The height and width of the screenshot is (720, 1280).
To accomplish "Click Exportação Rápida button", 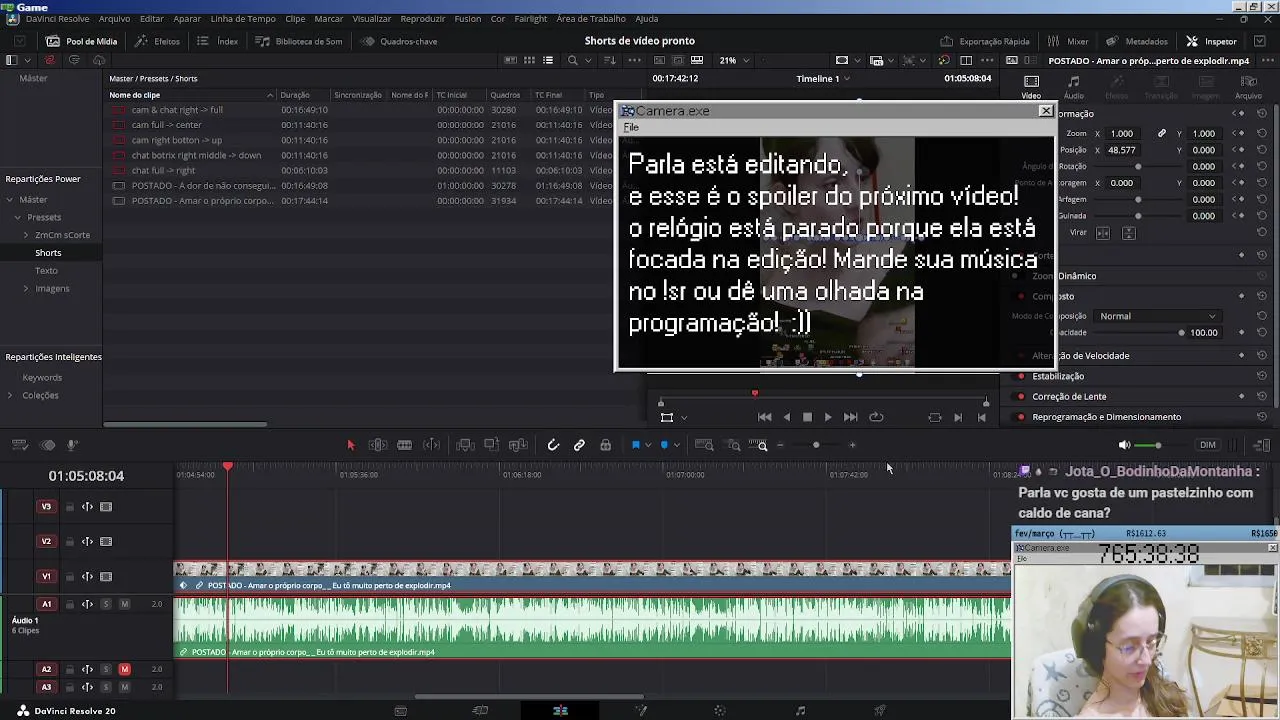I will (985, 41).
